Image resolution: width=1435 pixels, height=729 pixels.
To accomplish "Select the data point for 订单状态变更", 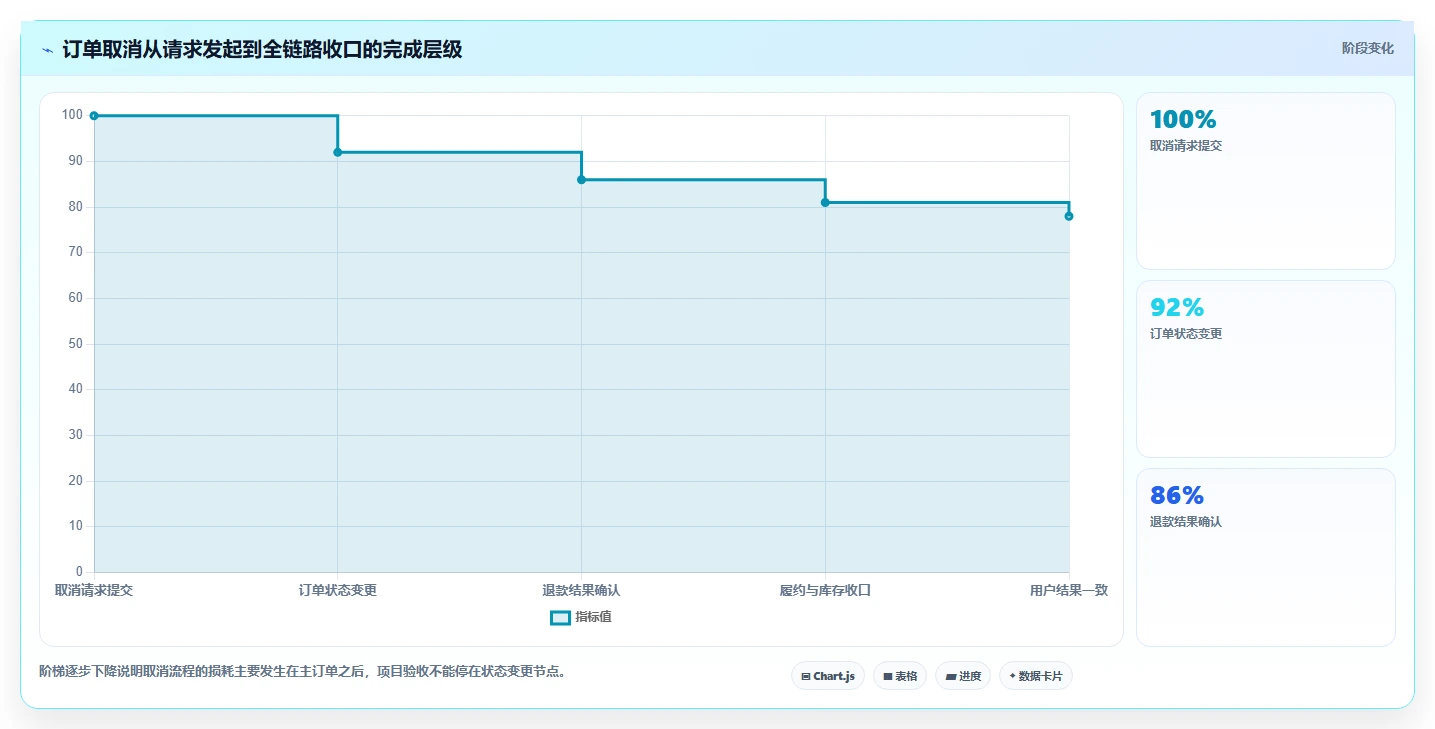I will [x=338, y=152].
